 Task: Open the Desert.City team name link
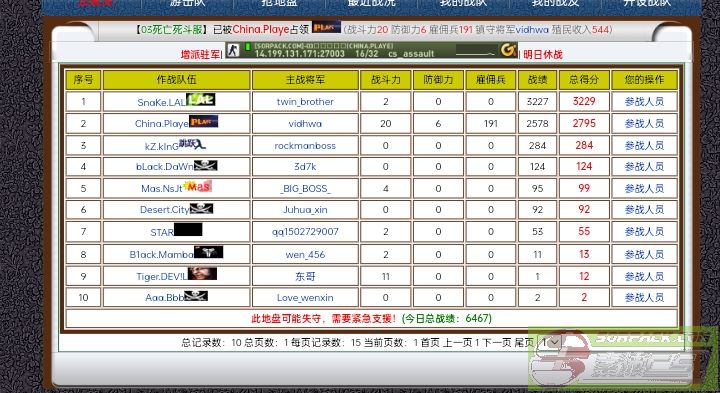click(165, 210)
